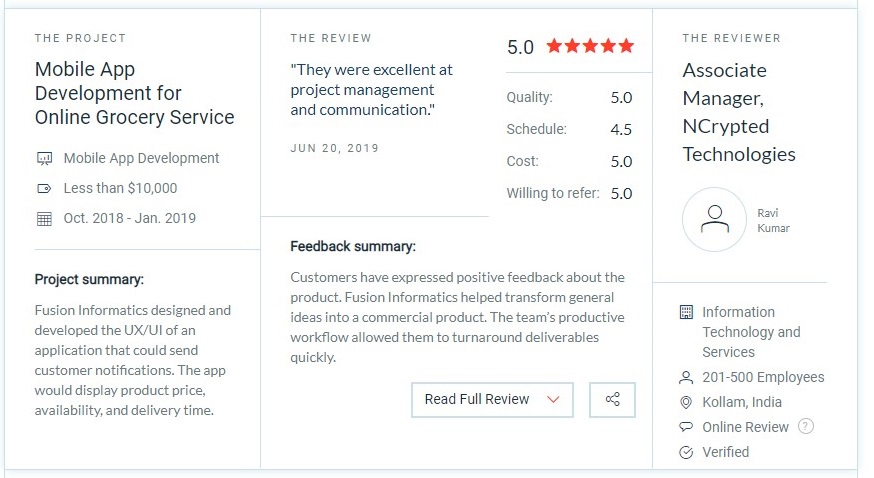Click the quoted review headline text
Viewport: 874px width, 478px height.
click(x=371, y=90)
